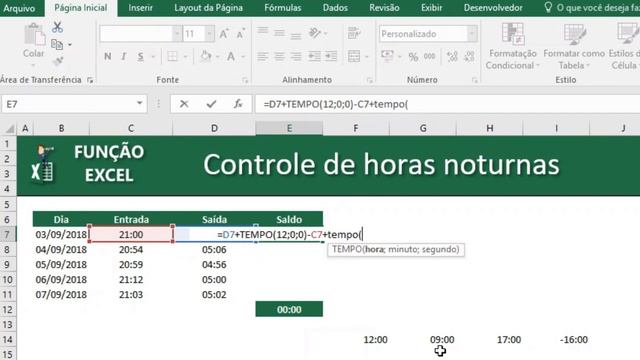Open the fill color dropdown arrow

[218, 57]
